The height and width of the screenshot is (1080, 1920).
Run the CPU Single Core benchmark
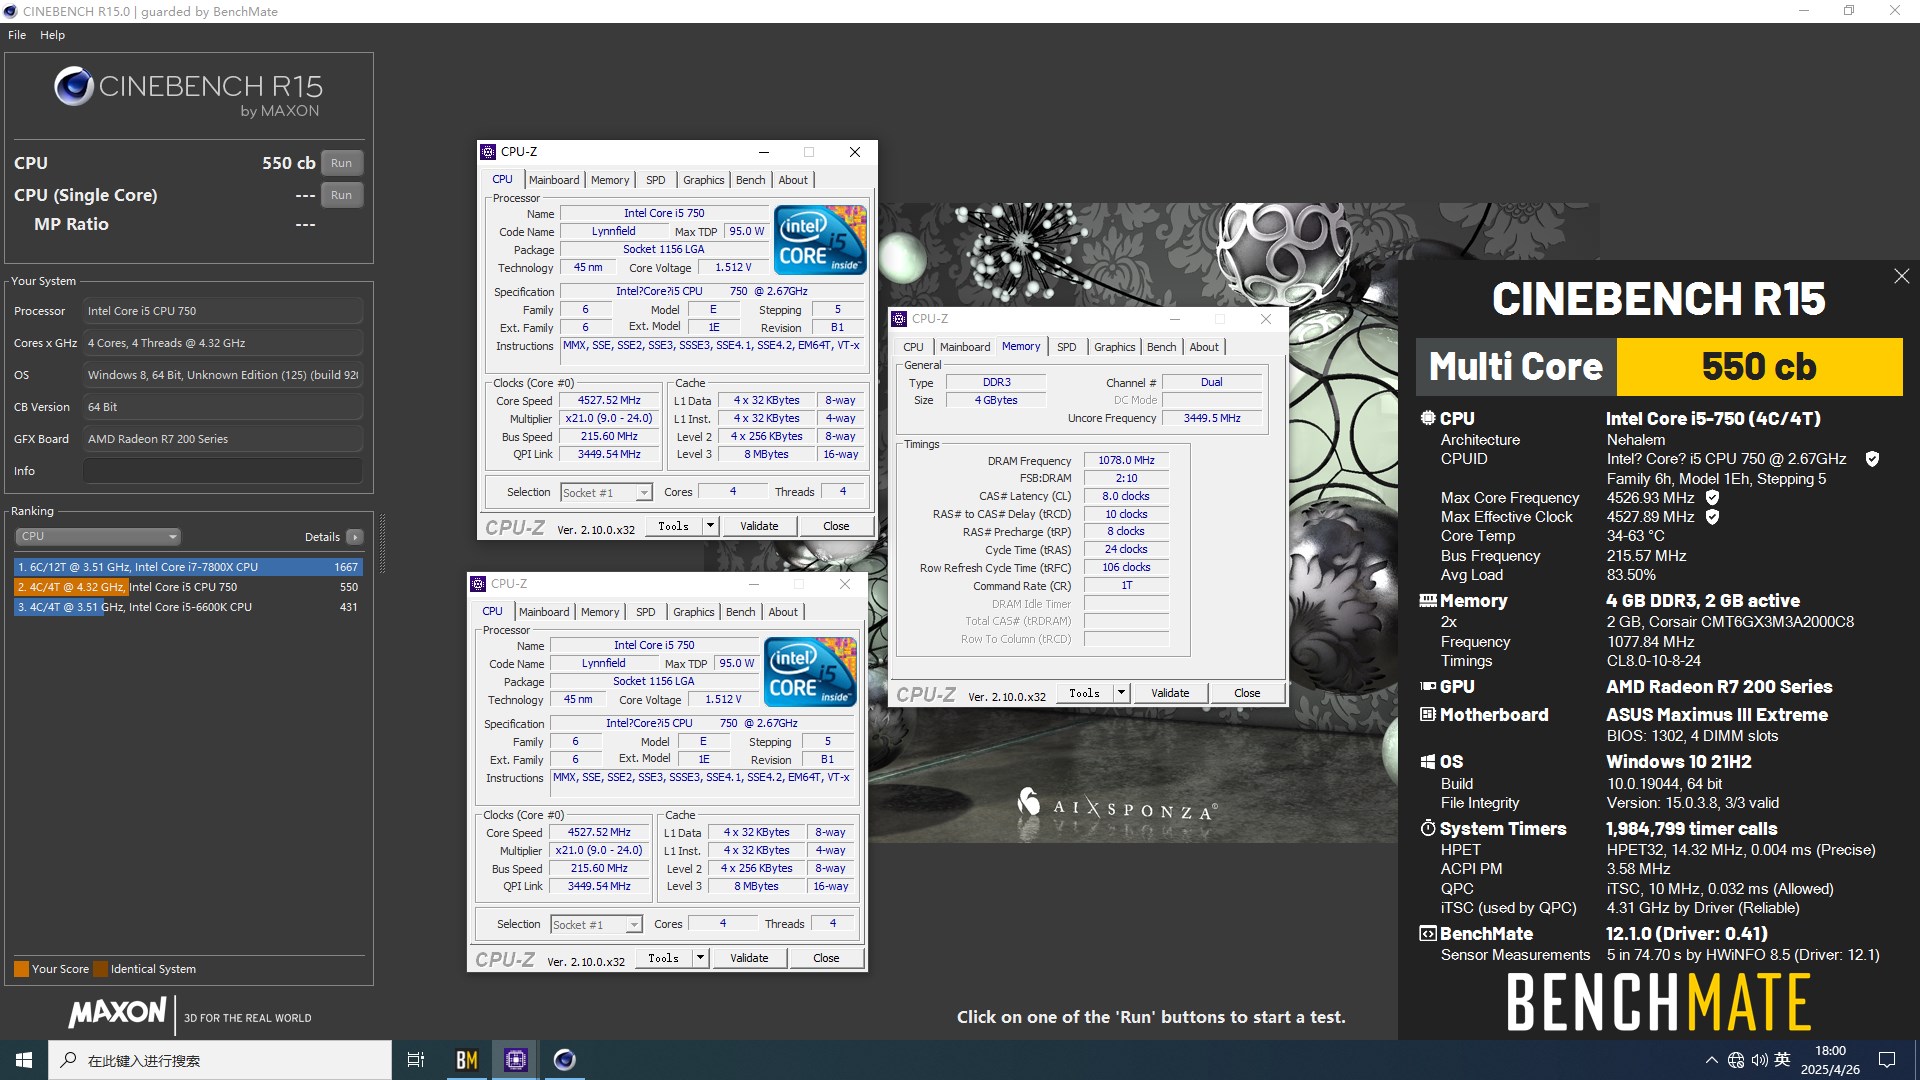click(342, 195)
